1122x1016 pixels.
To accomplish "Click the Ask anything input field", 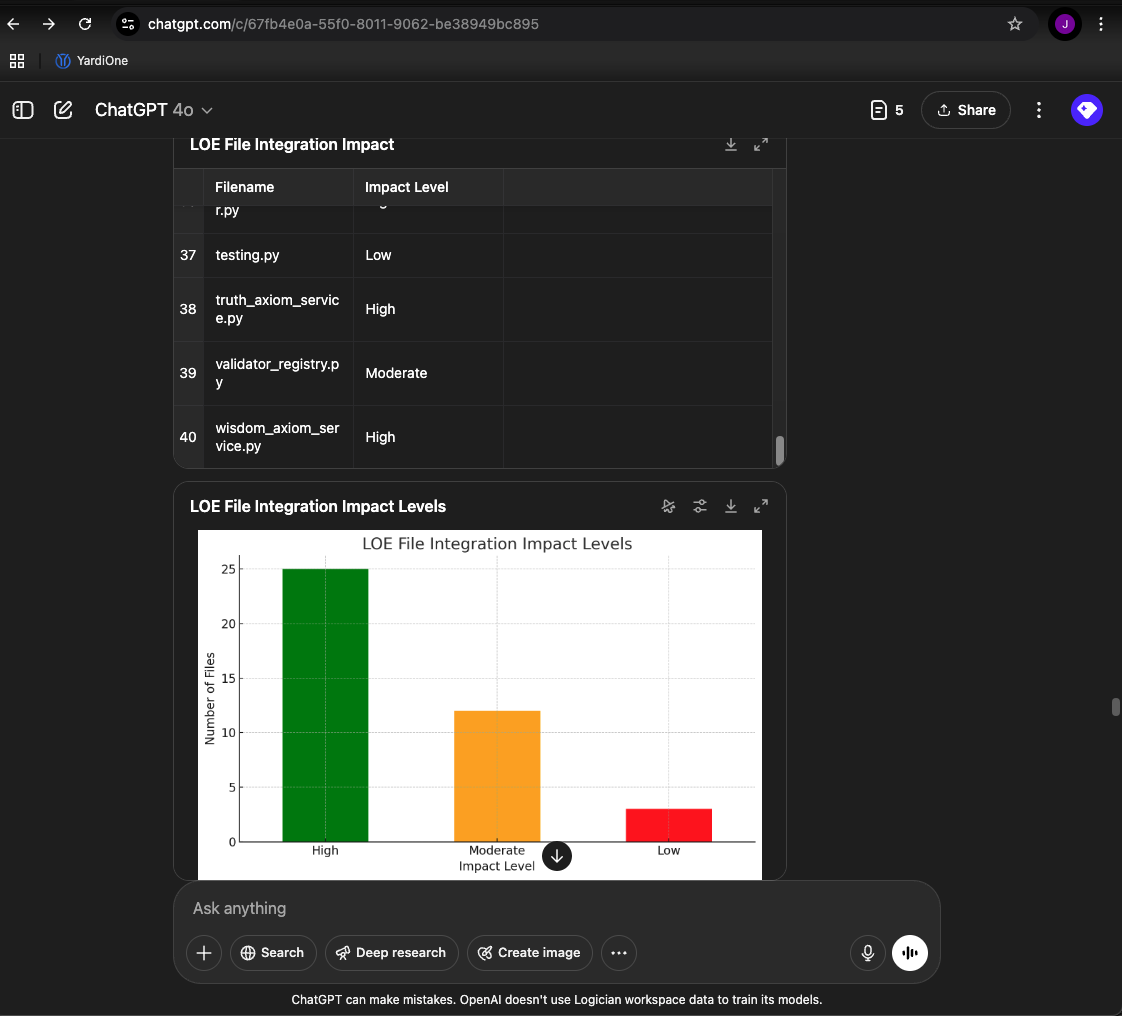I will (x=556, y=908).
